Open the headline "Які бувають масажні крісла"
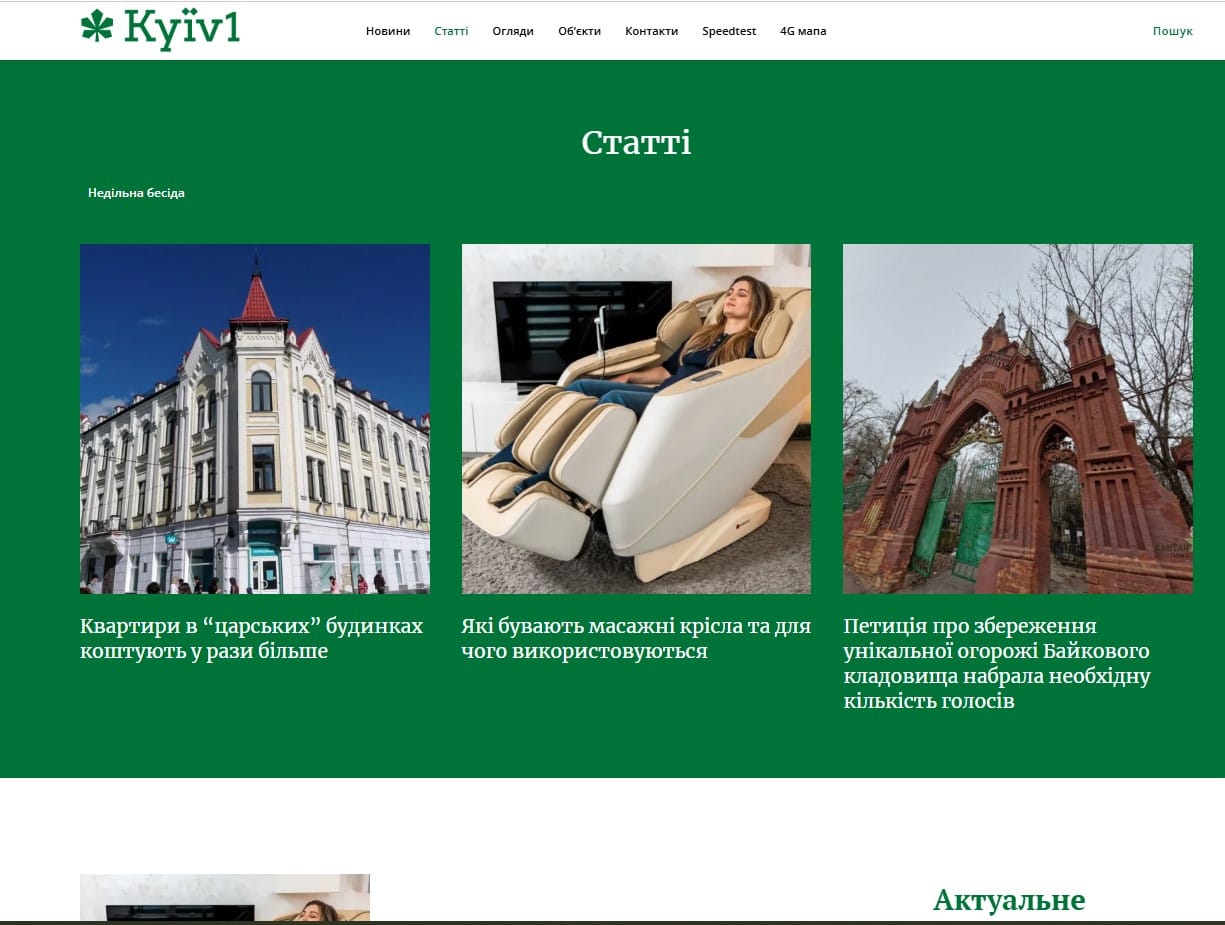Screen dimensions: 1225x925 (x=636, y=638)
